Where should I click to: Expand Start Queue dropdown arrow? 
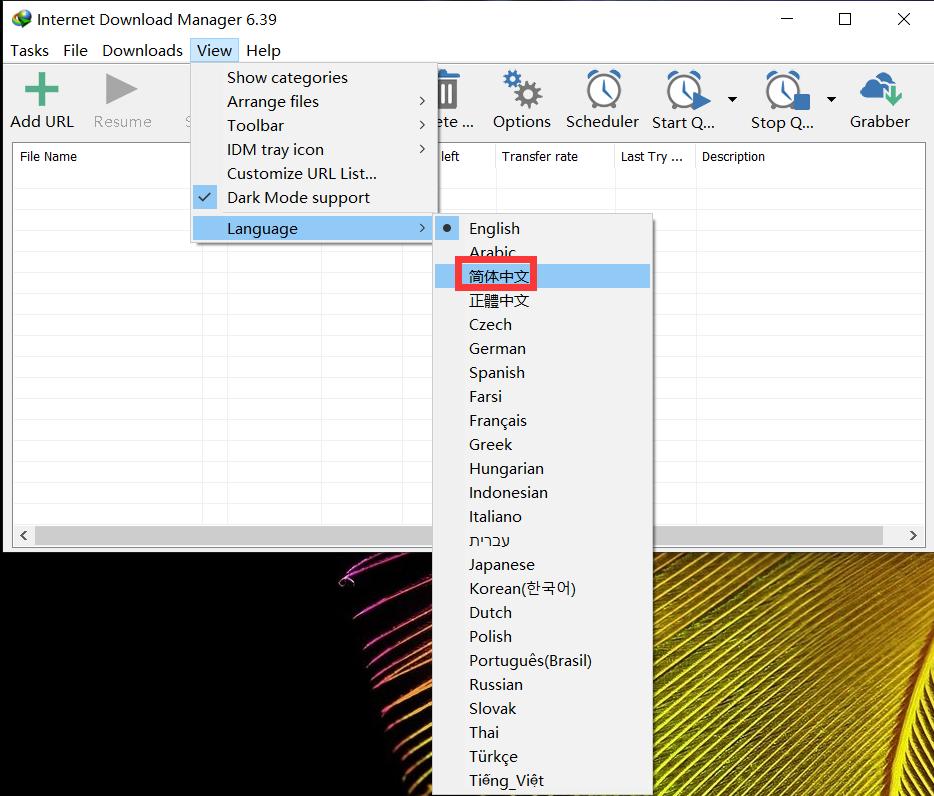[733, 99]
